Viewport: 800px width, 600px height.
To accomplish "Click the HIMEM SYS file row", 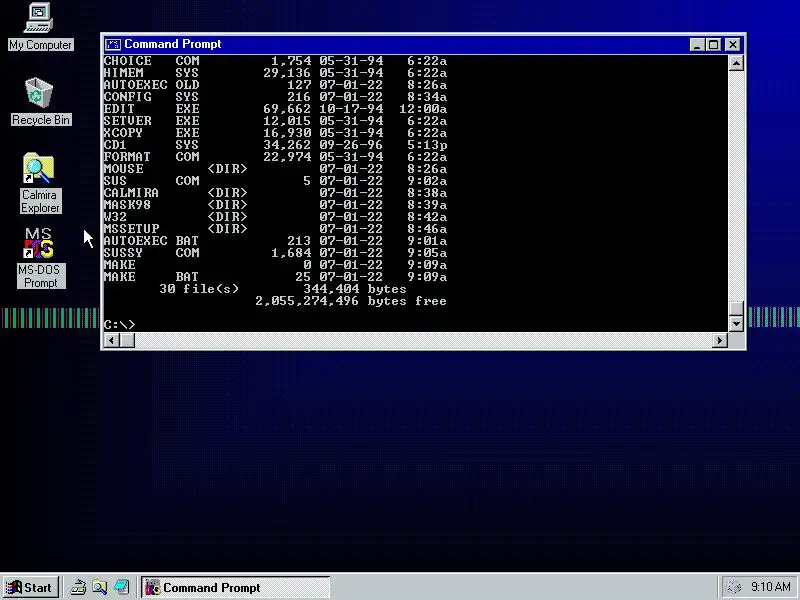I will click(275, 73).
